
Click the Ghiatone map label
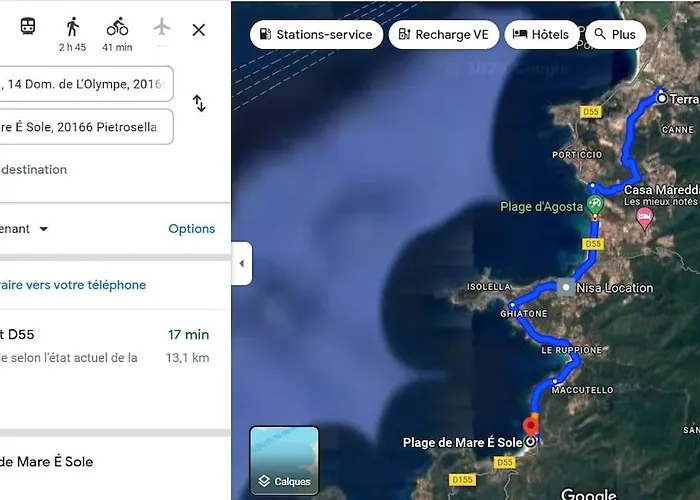coord(524,314)
